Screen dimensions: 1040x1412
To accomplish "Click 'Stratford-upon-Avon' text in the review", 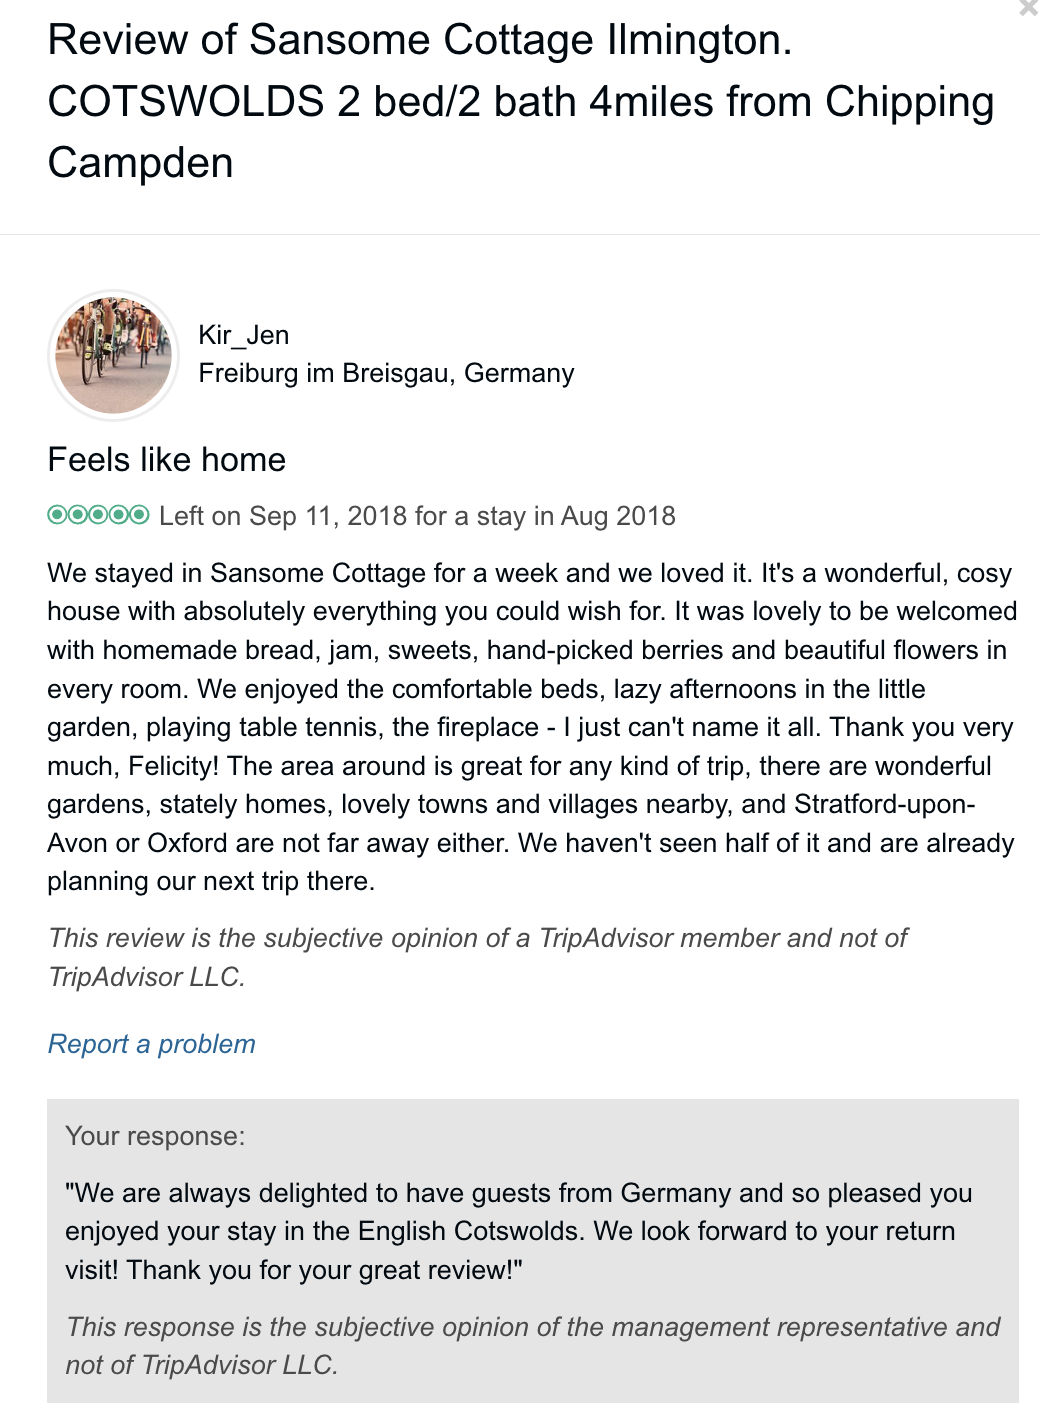I will pos(884,805).
